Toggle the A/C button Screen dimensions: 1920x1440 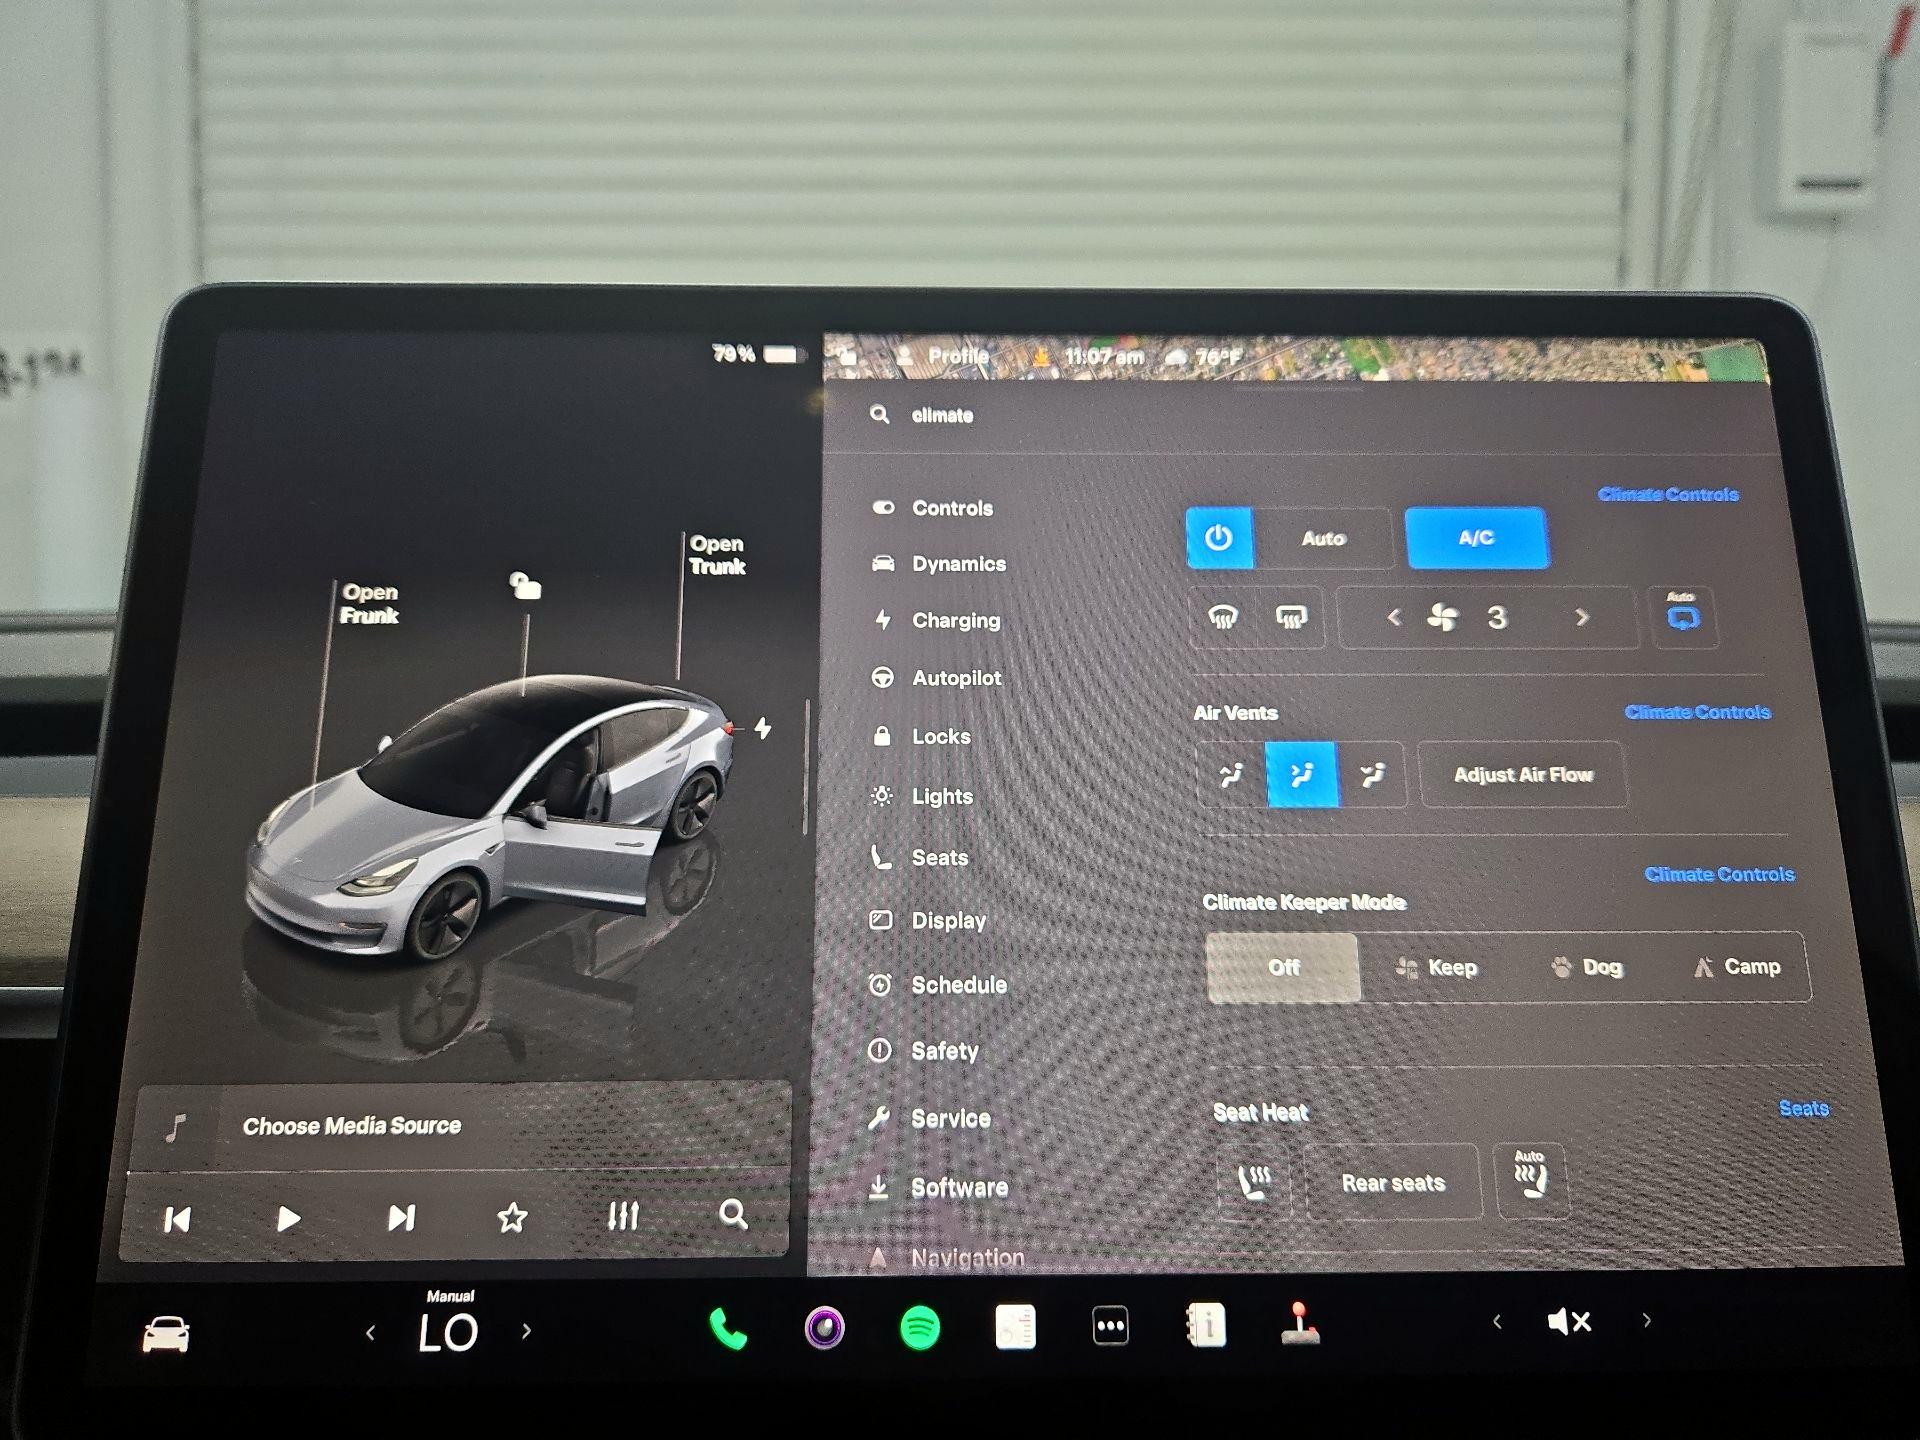(1477, 538)
